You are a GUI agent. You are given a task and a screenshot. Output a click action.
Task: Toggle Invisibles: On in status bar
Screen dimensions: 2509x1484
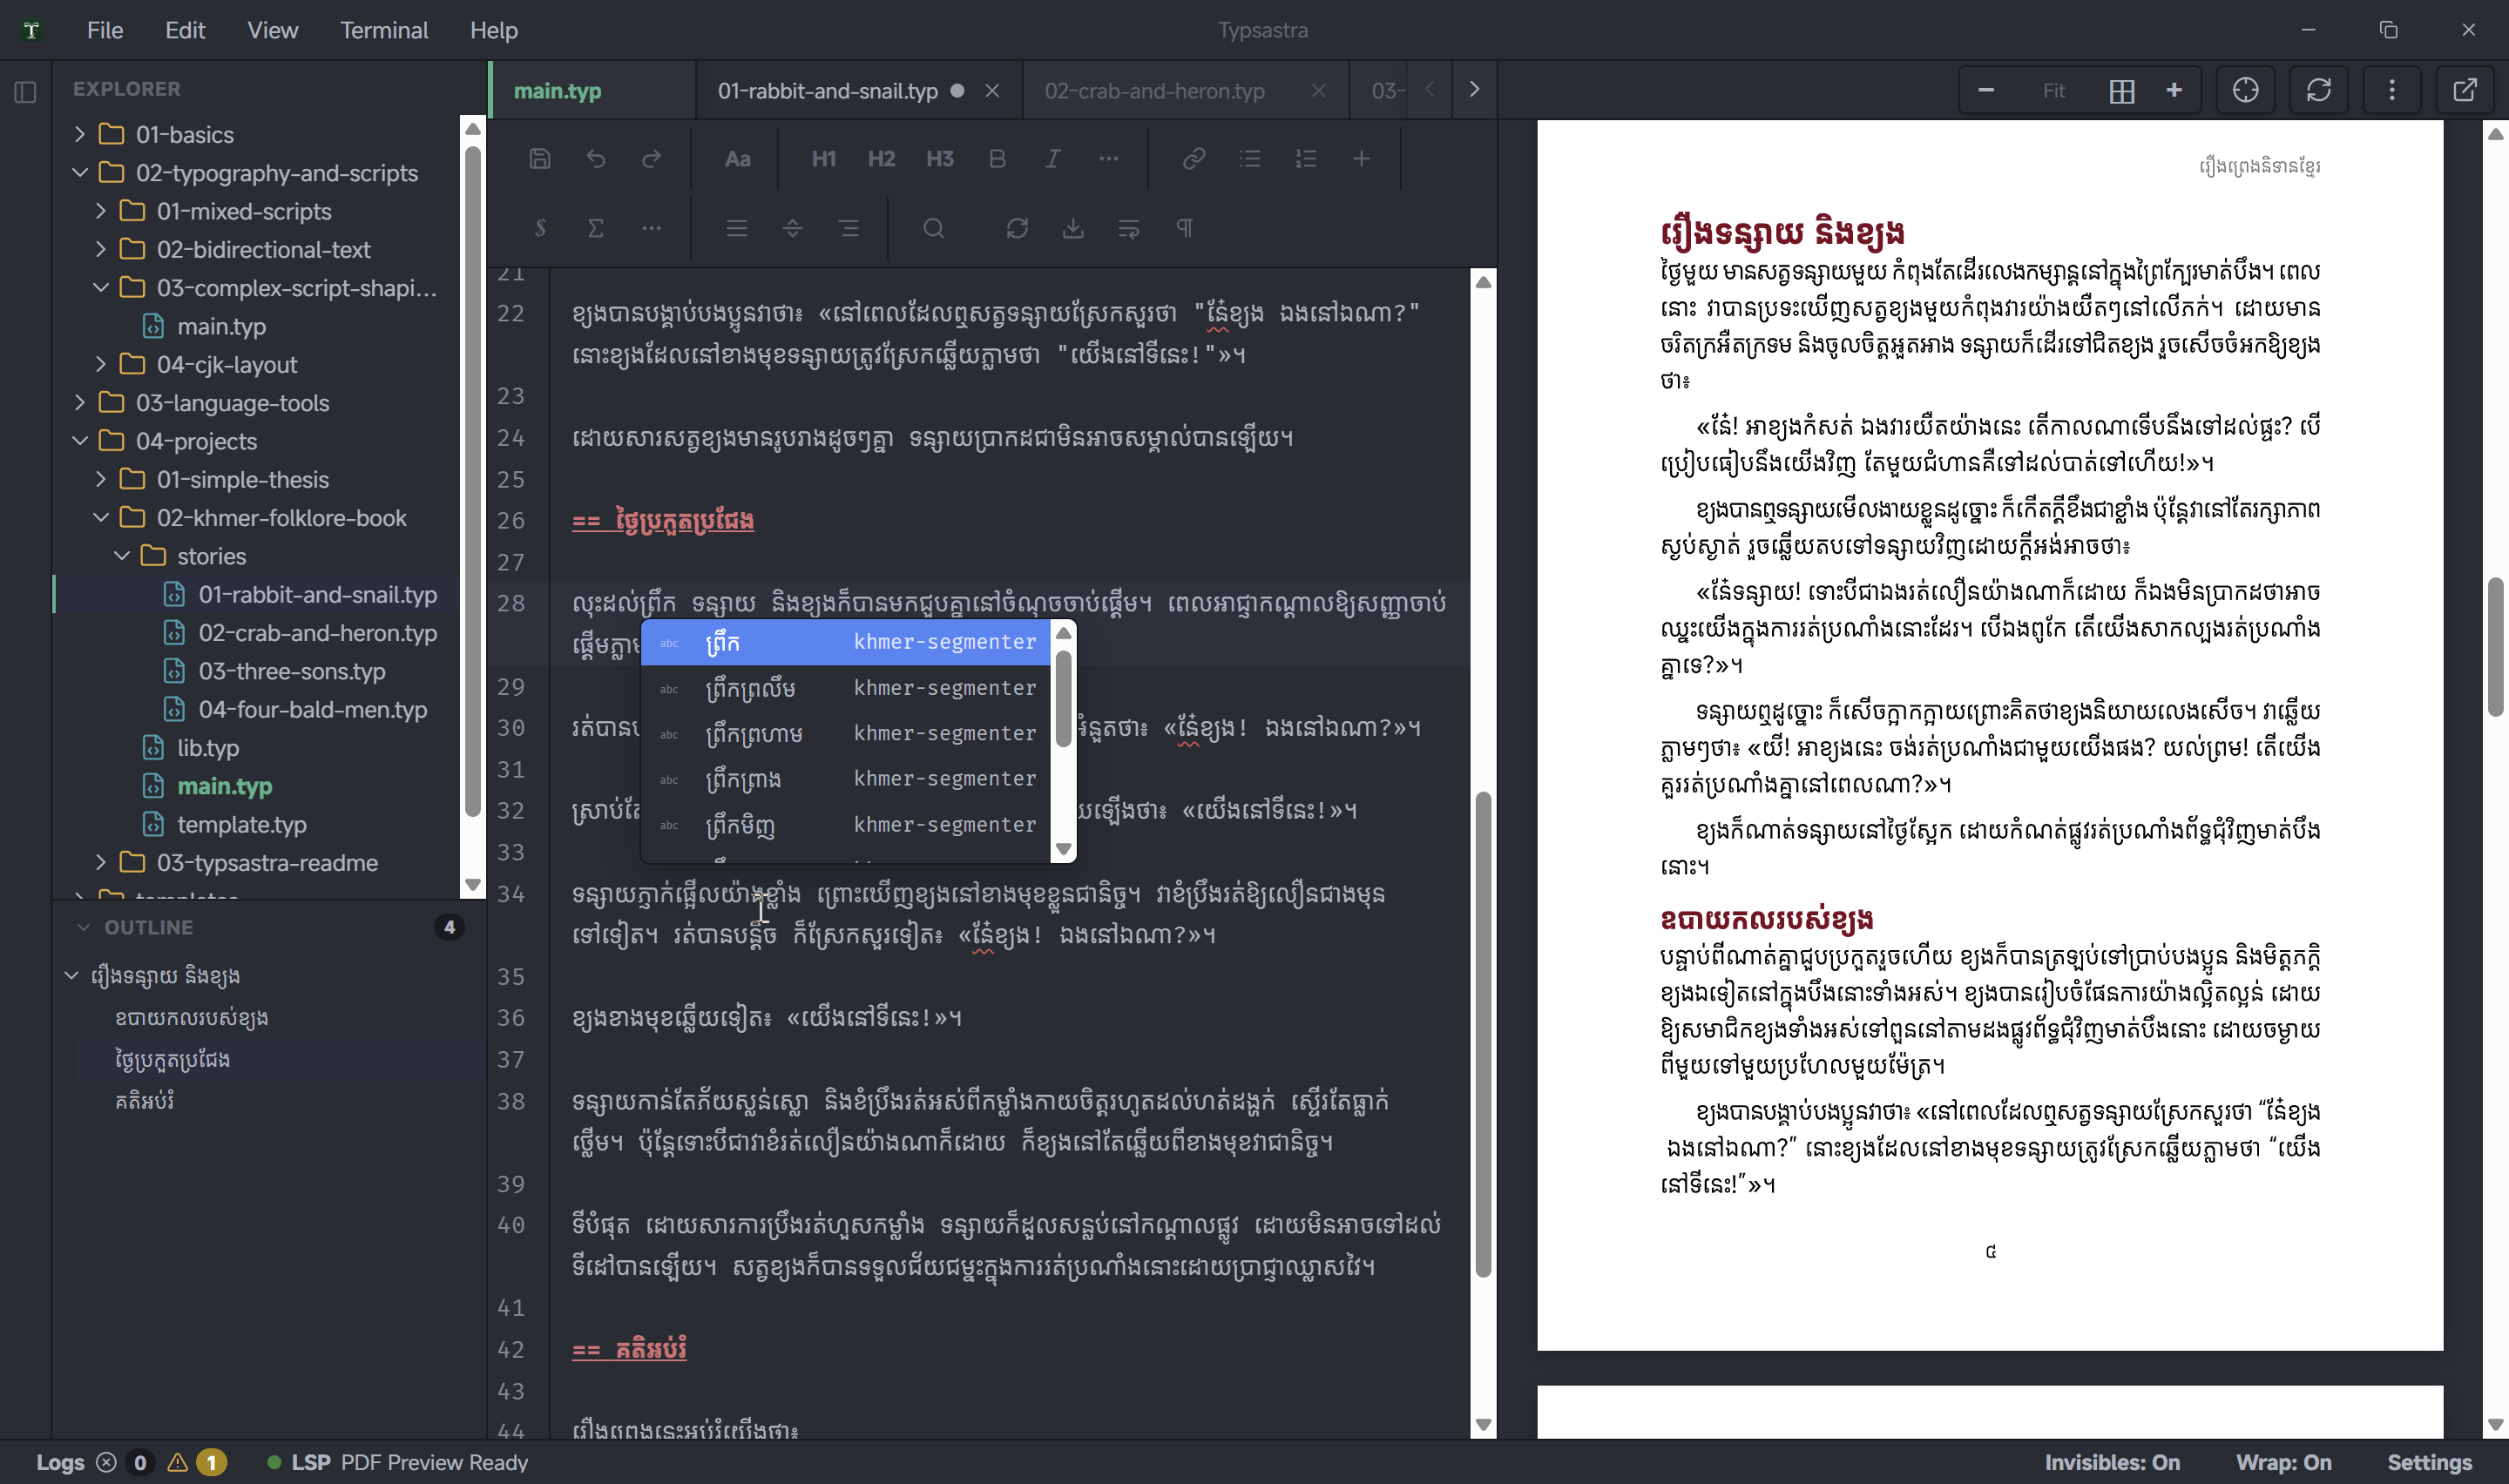(x=2111, y=1462)
